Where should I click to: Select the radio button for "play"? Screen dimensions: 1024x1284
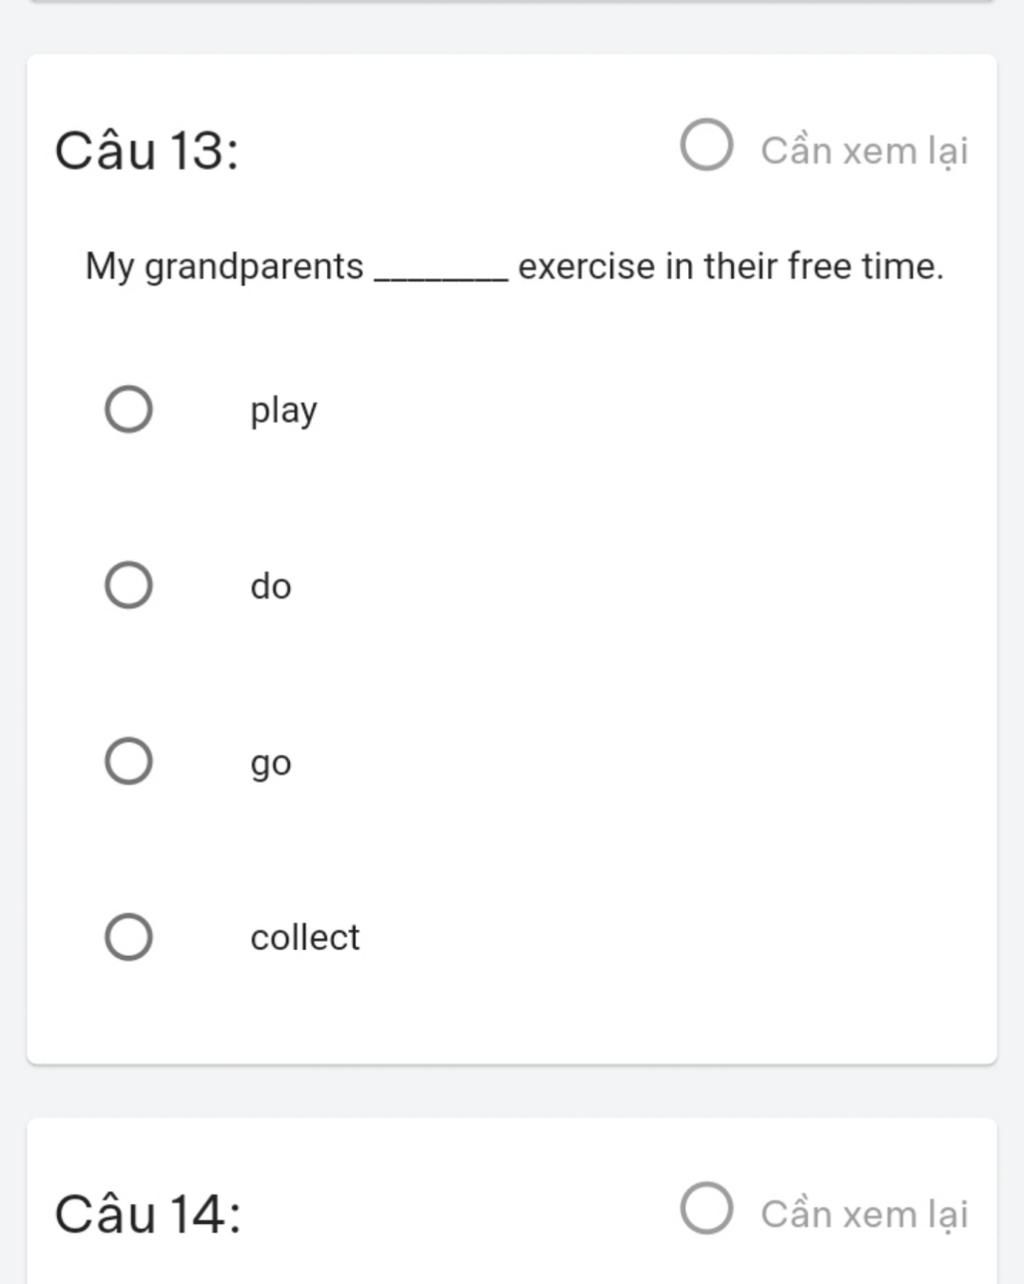pyautogui.click(x=129, y=409)
